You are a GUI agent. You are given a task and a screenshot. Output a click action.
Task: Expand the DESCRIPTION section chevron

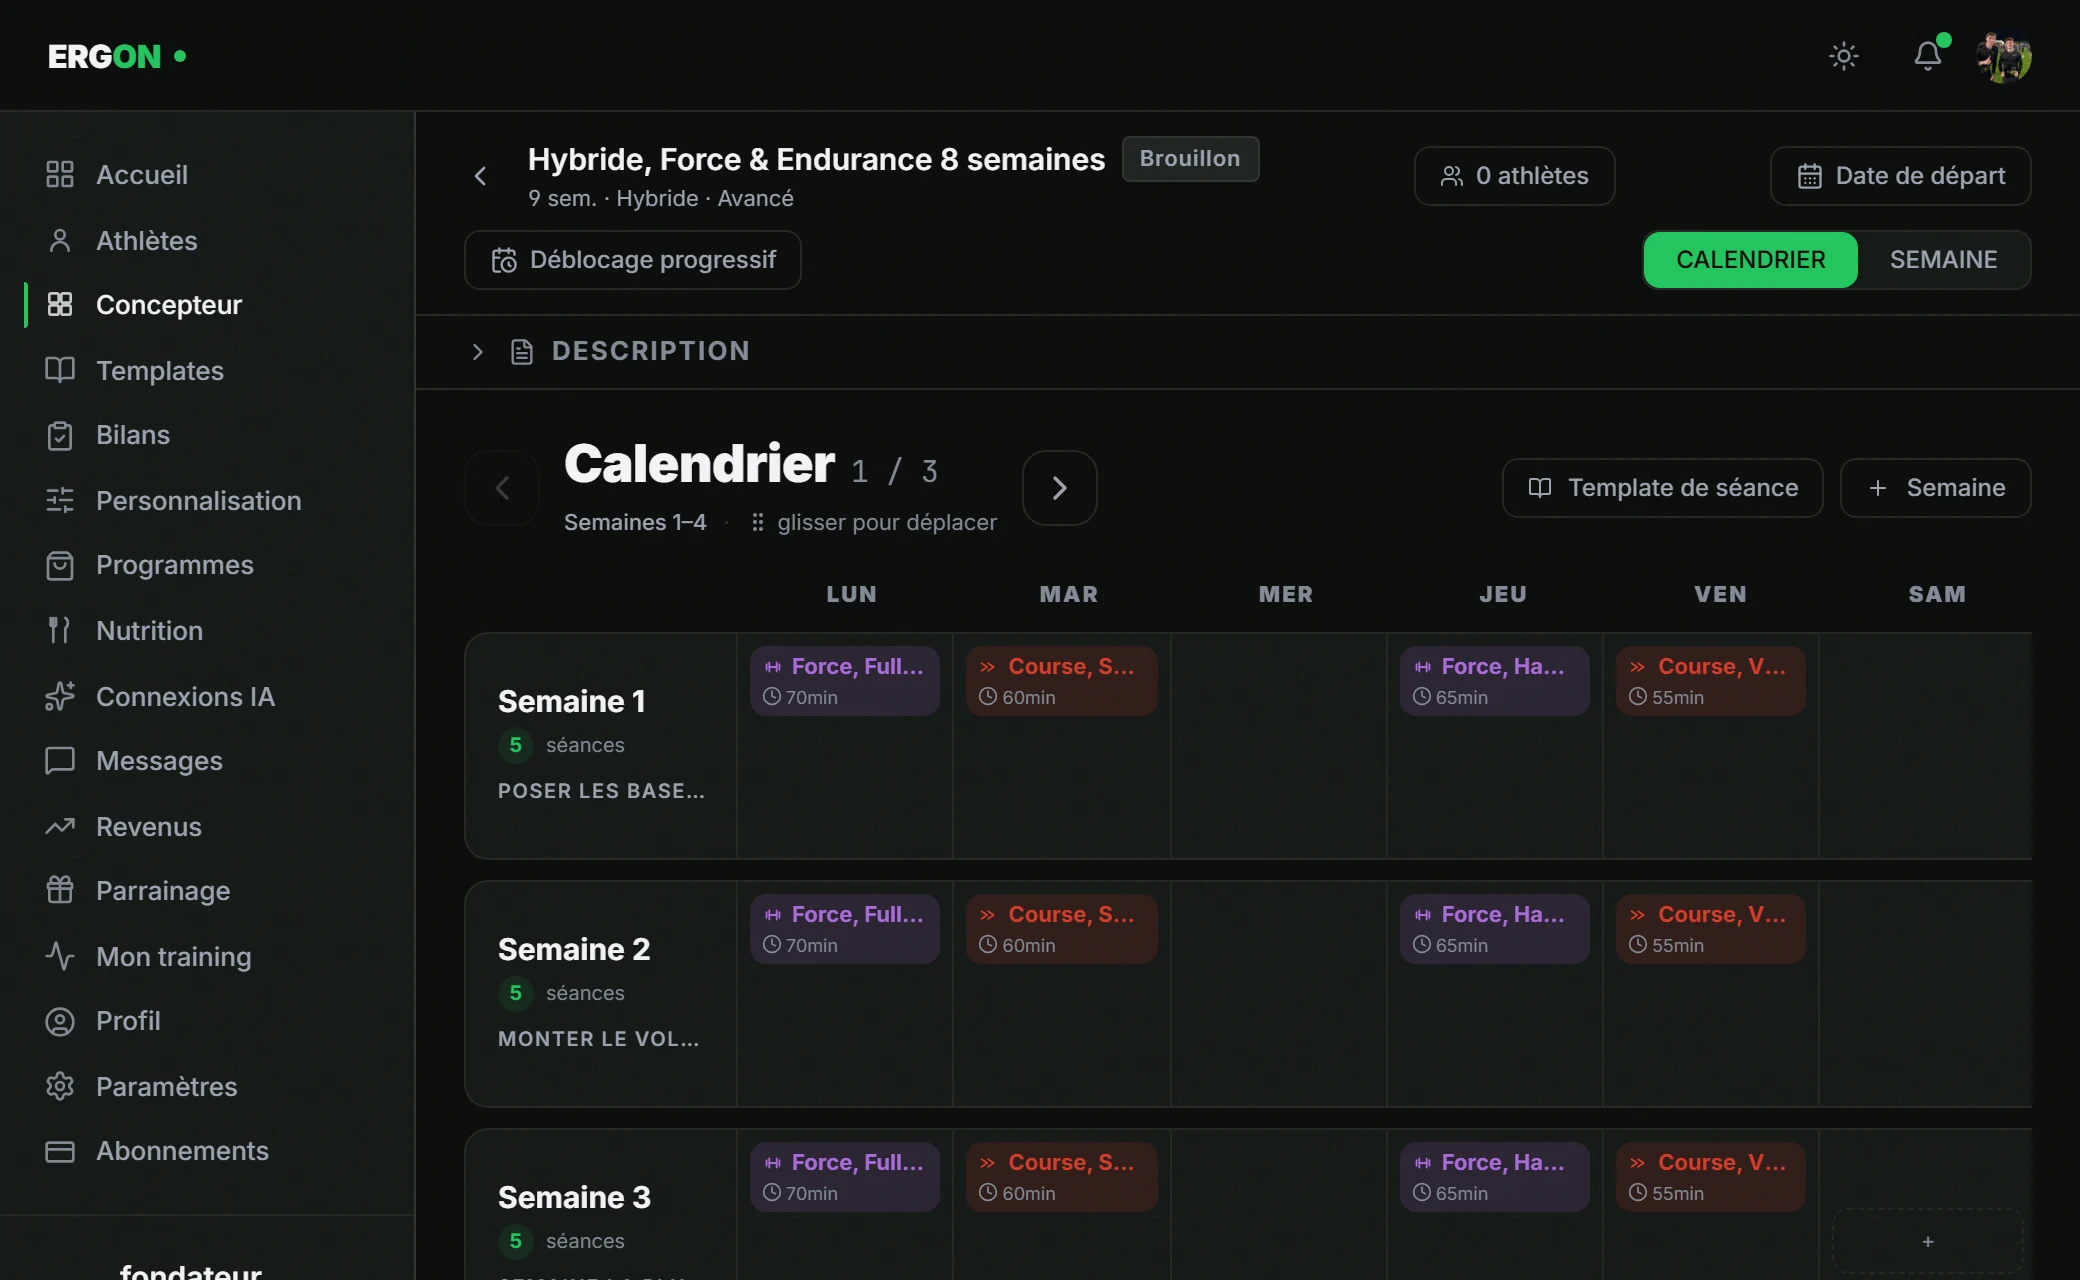(x=477, y=352)
